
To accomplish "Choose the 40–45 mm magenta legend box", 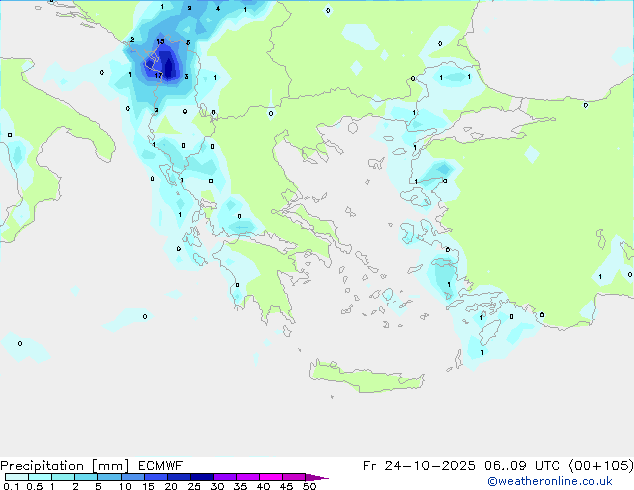I will point(271,477).
